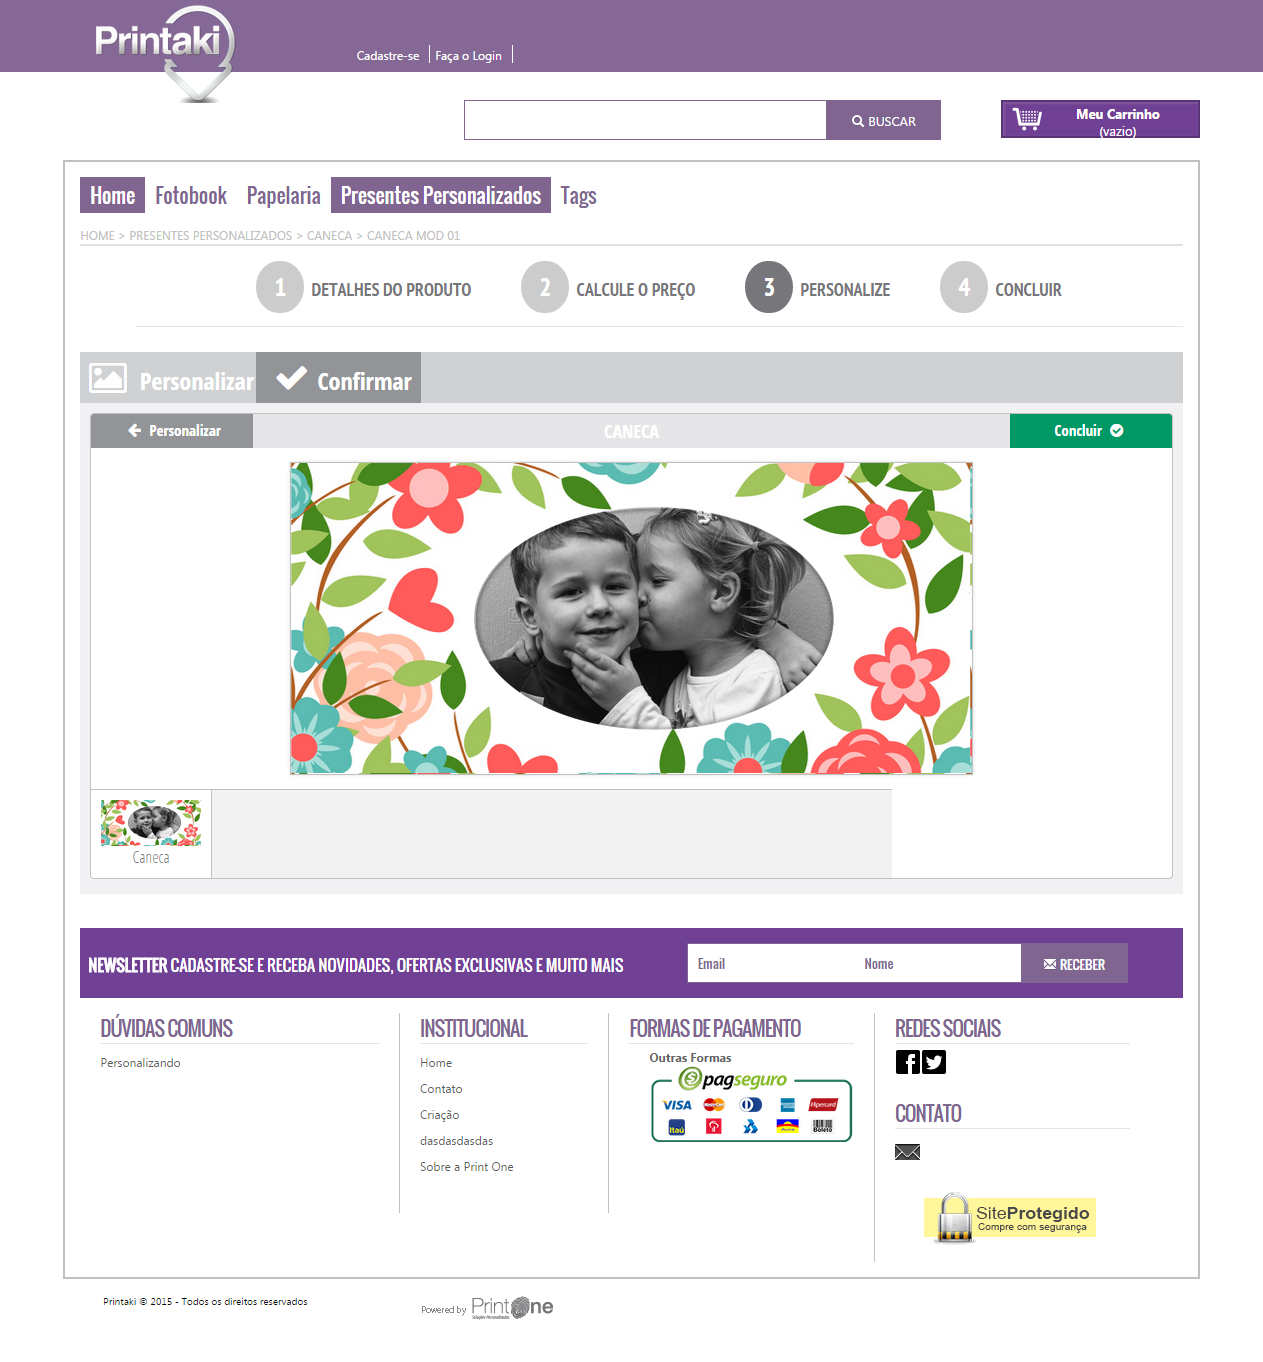Select the Caneca thumbnail preview
This screenshot has width=1263, height=1362.
tap(151, 833)
